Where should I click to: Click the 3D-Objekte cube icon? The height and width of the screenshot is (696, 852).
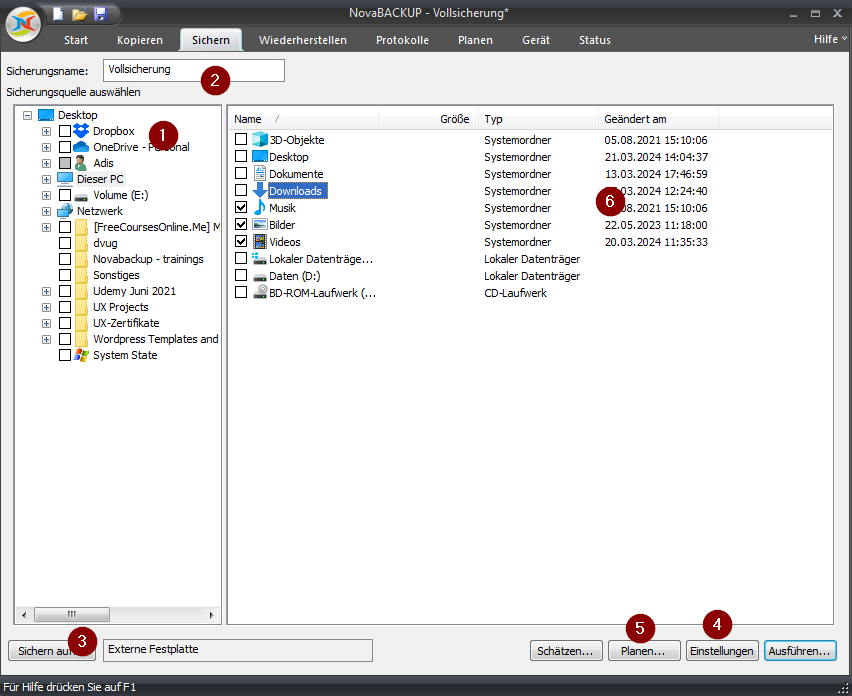tap(260, 140)
